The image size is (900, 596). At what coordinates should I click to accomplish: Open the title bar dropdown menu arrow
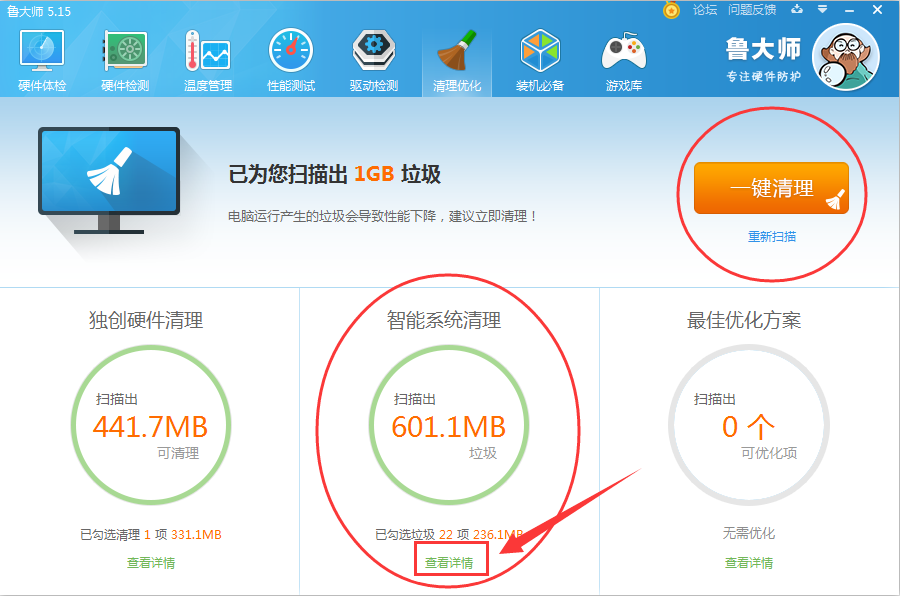[822, 11]
